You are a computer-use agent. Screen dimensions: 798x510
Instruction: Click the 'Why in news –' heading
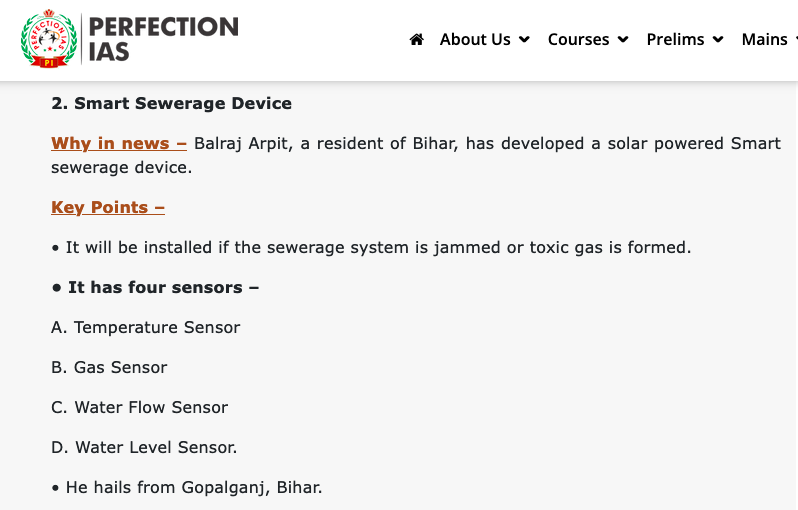pyautogui.click(x=119, y=144)
